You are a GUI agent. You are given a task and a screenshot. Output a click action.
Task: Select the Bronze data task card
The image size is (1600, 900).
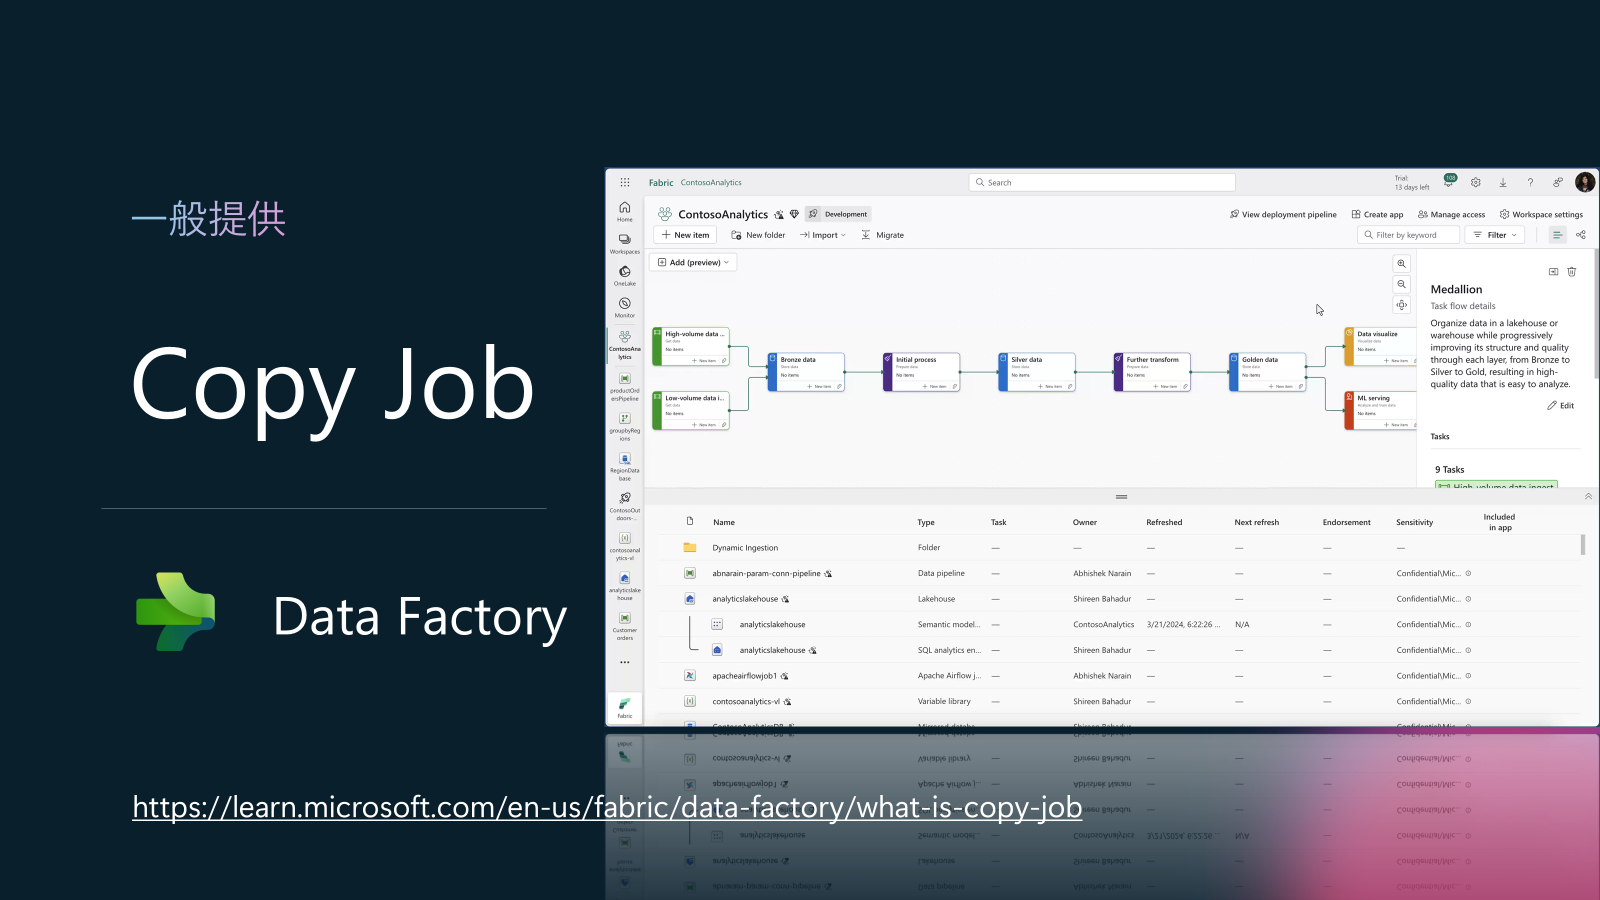coord(806,372)
